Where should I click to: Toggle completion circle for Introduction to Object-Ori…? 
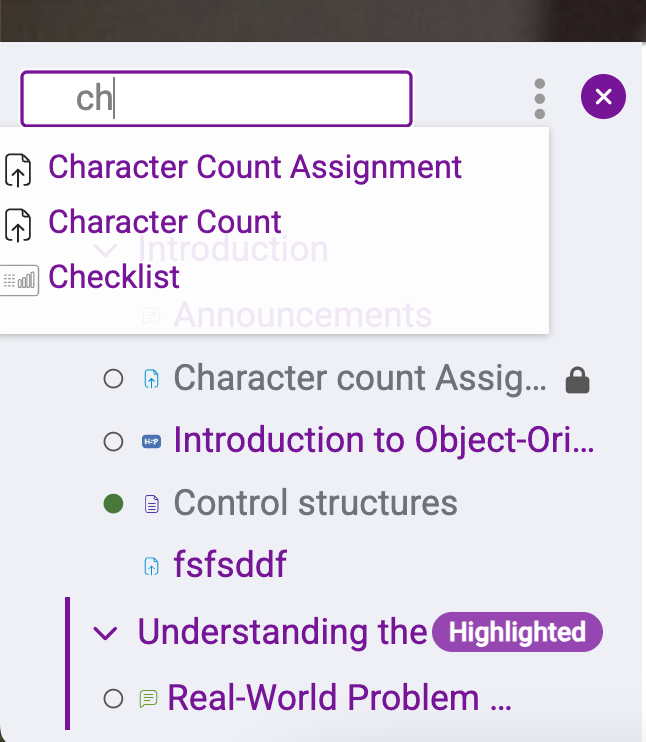(114, 442)
